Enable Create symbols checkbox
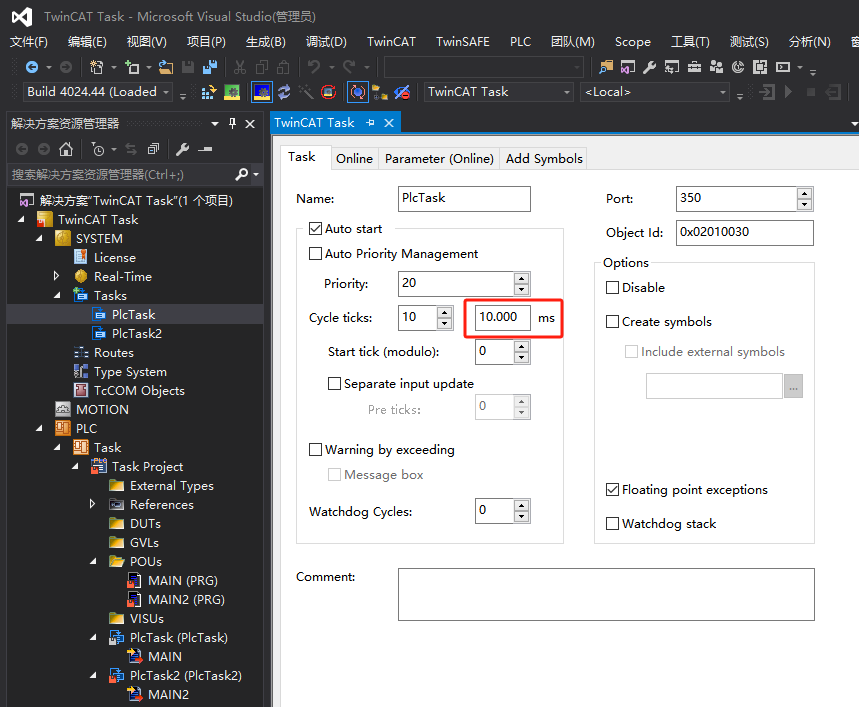Viewport: 859px width, 707px height. pyautogui.click(x=612, y=321)
